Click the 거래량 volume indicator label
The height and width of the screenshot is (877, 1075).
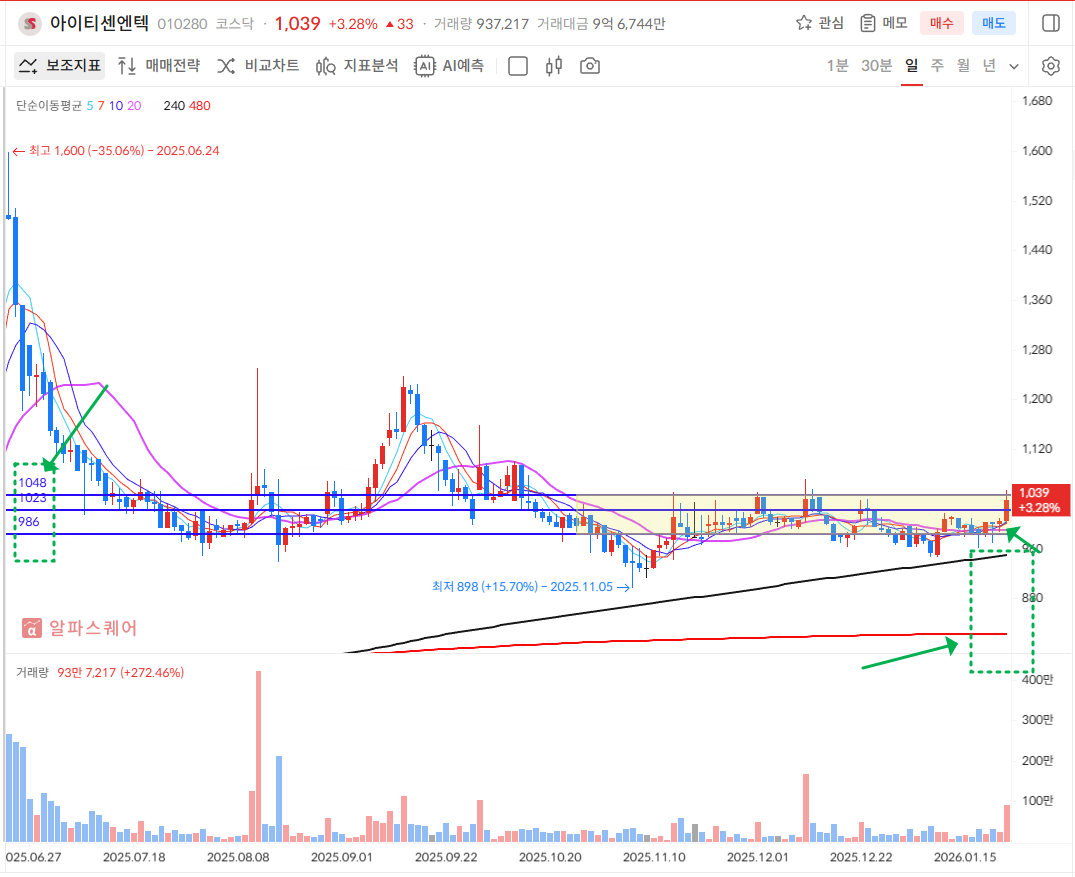pyautogui.click(x=32, y=673)
